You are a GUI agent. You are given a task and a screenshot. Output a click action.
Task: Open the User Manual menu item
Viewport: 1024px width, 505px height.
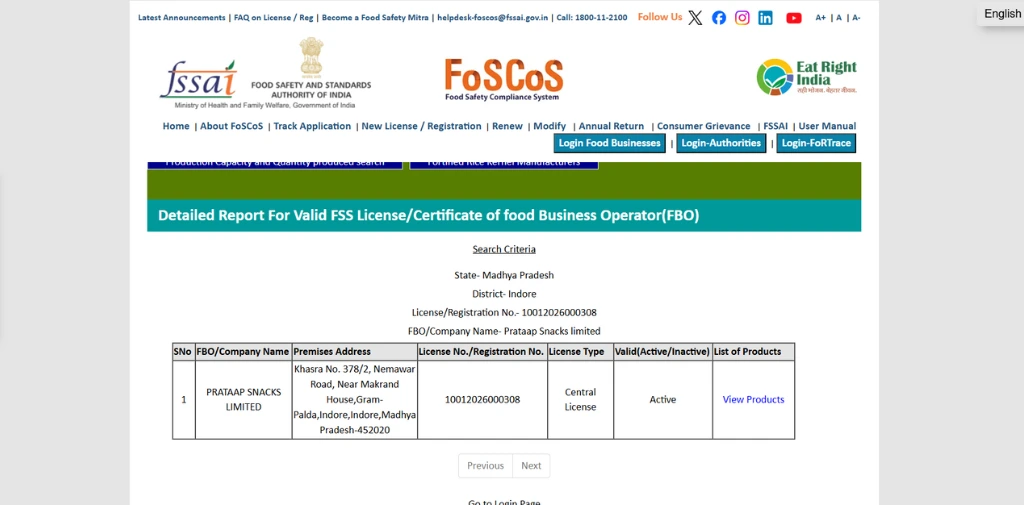827,126
